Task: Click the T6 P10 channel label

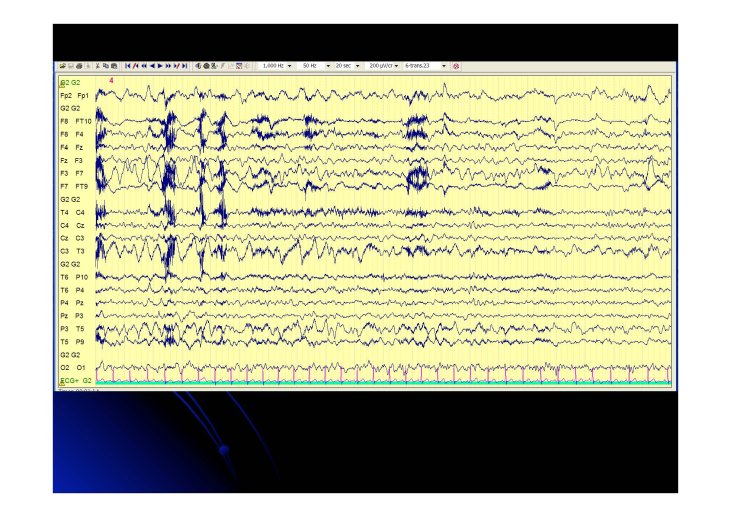Action: 74,277
